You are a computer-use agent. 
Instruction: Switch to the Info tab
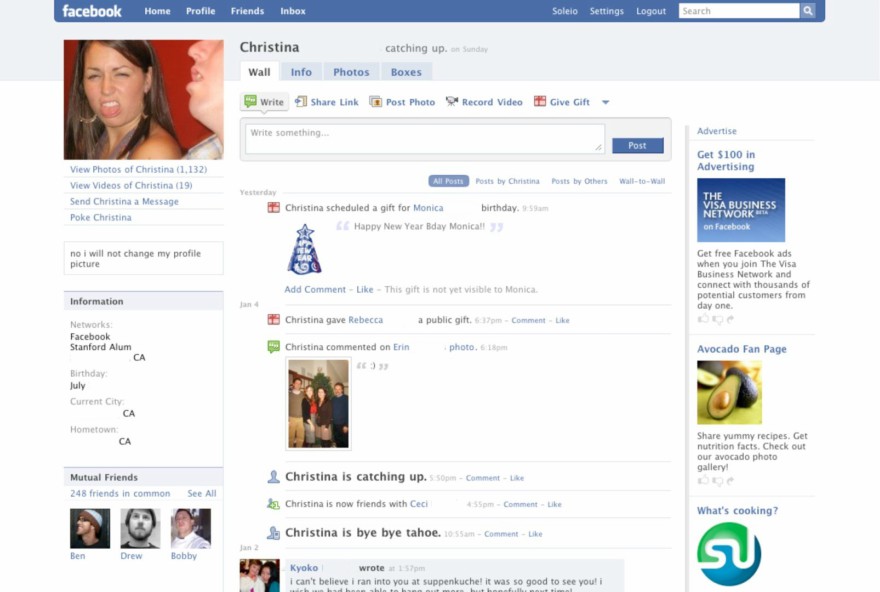tap(301, 72)
